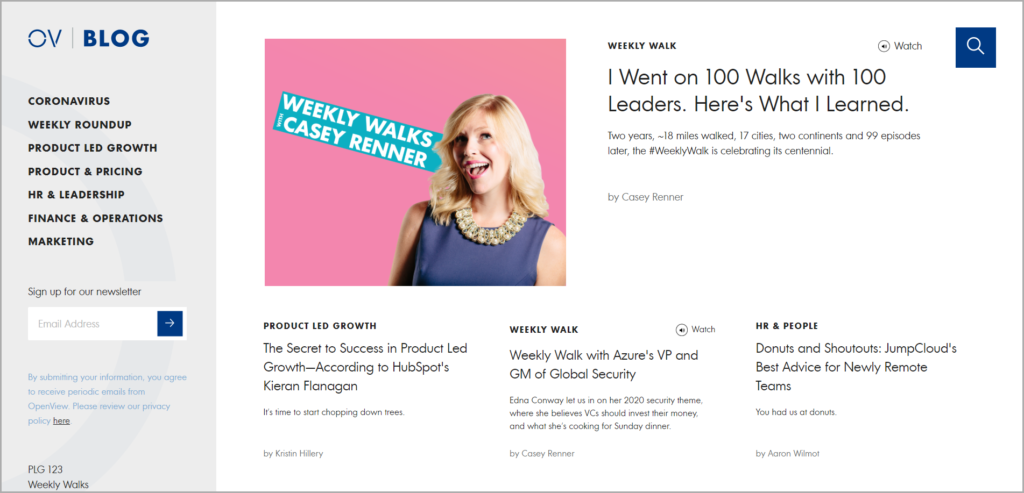Open Azure's VP Weekly Walk article
Screen dimensions: 1024x493
coord(604,364)
